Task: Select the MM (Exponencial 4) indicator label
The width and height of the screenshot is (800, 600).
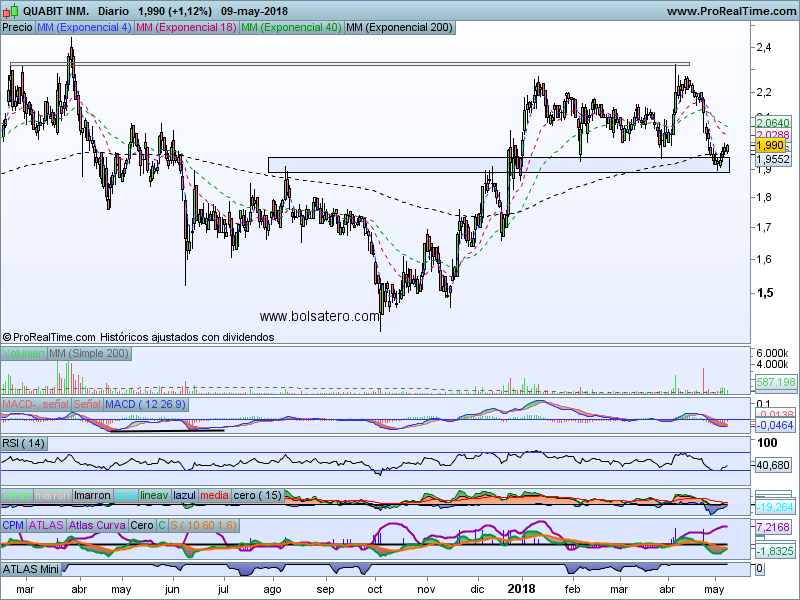Action: point(83,28)
